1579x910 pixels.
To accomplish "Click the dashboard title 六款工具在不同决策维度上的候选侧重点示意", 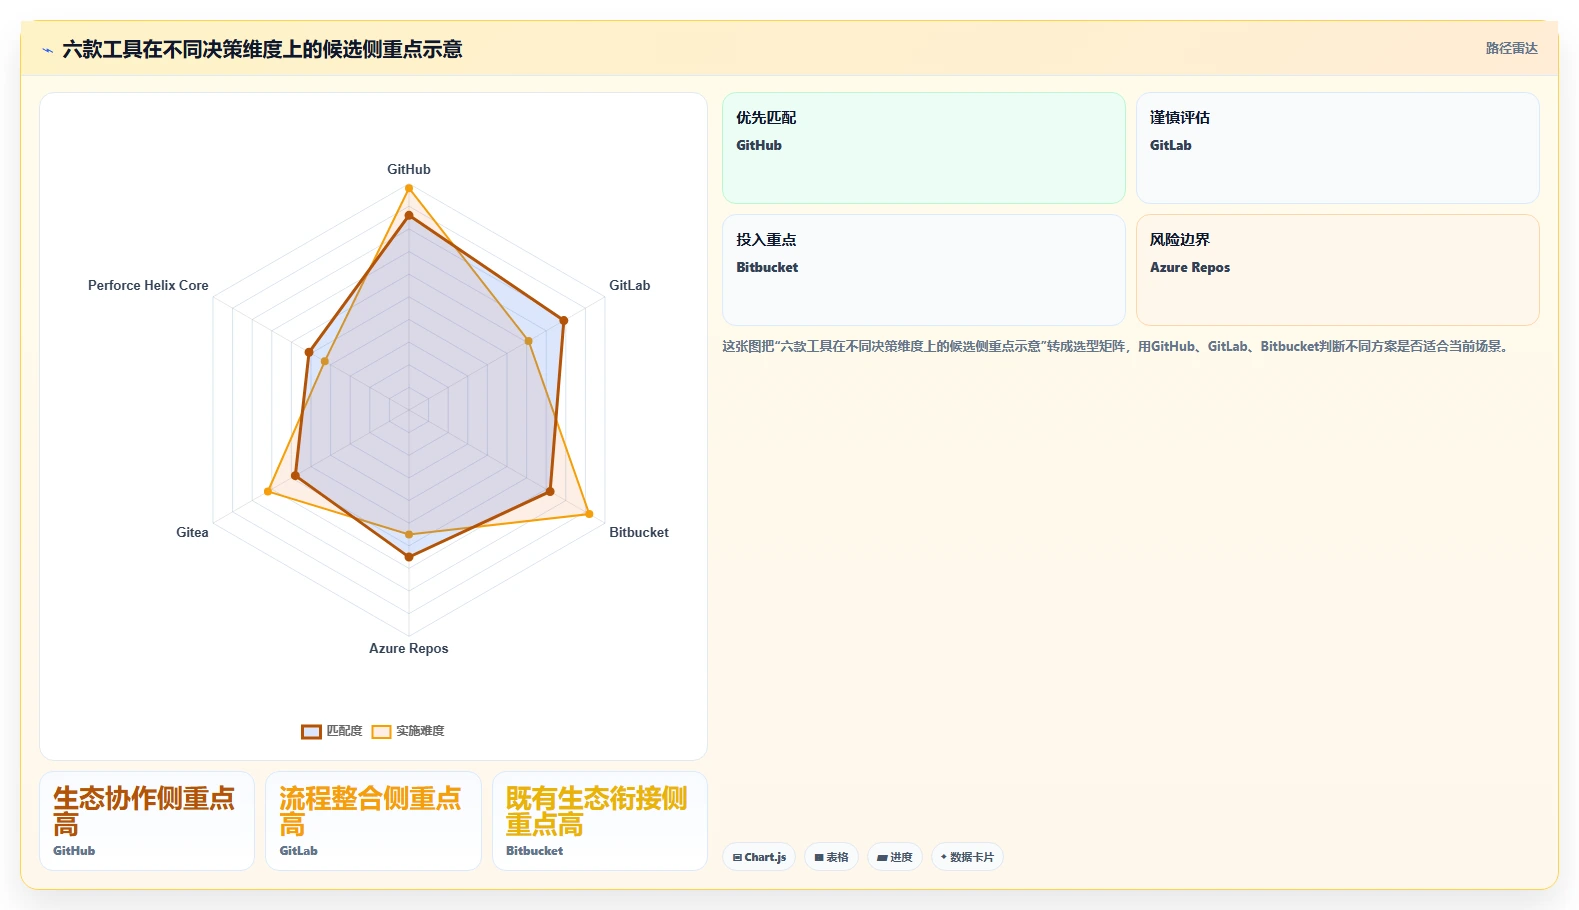I will [262, 49].
